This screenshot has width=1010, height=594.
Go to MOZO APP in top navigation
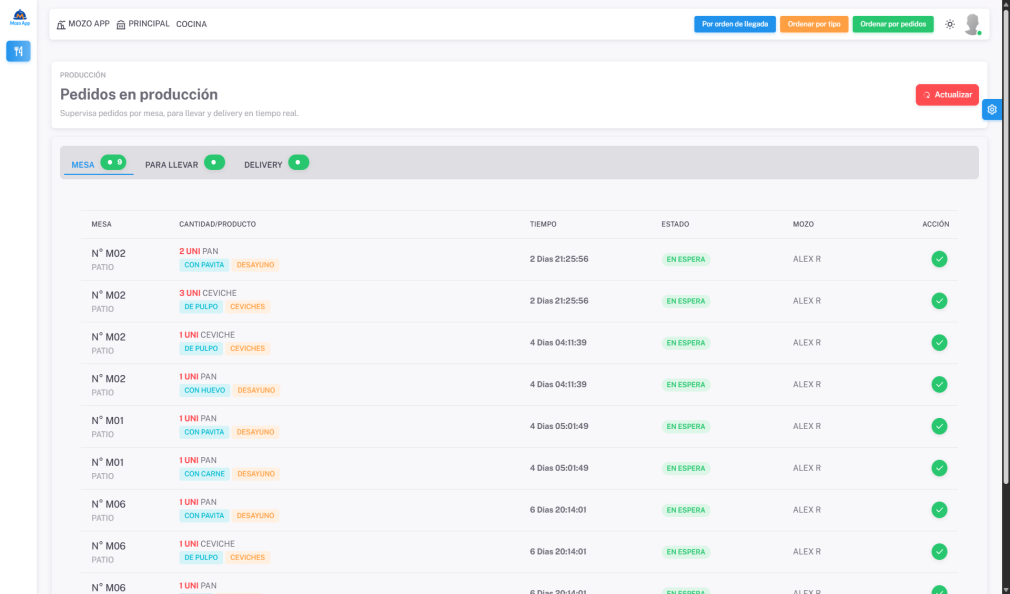tap(83, 24)
